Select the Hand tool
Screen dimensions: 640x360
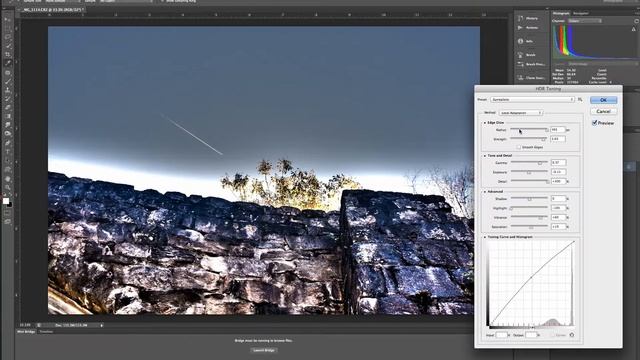[7, 179]
